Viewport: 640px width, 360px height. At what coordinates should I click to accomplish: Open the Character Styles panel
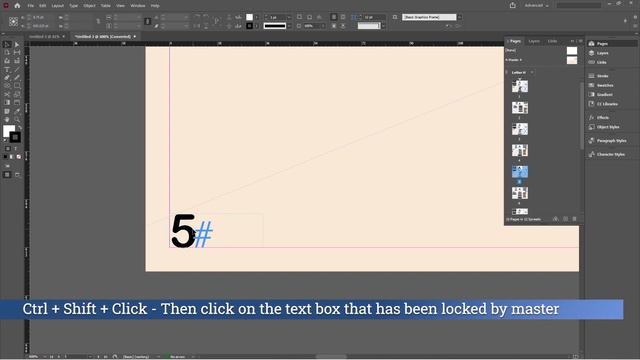(x=612, y=154)
